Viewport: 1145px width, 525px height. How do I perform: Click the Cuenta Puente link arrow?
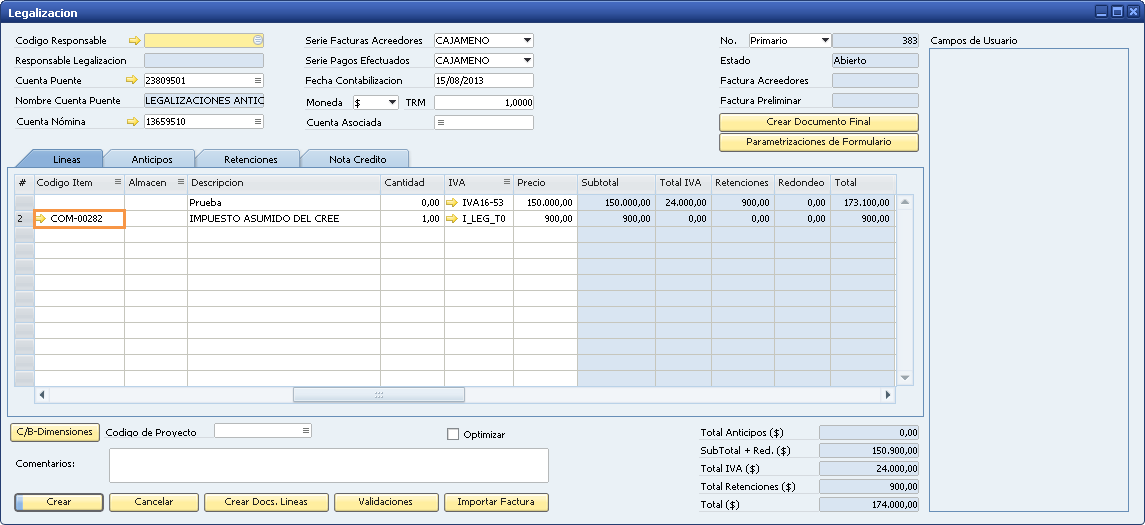pyautogui.click(x=130, y=80)
